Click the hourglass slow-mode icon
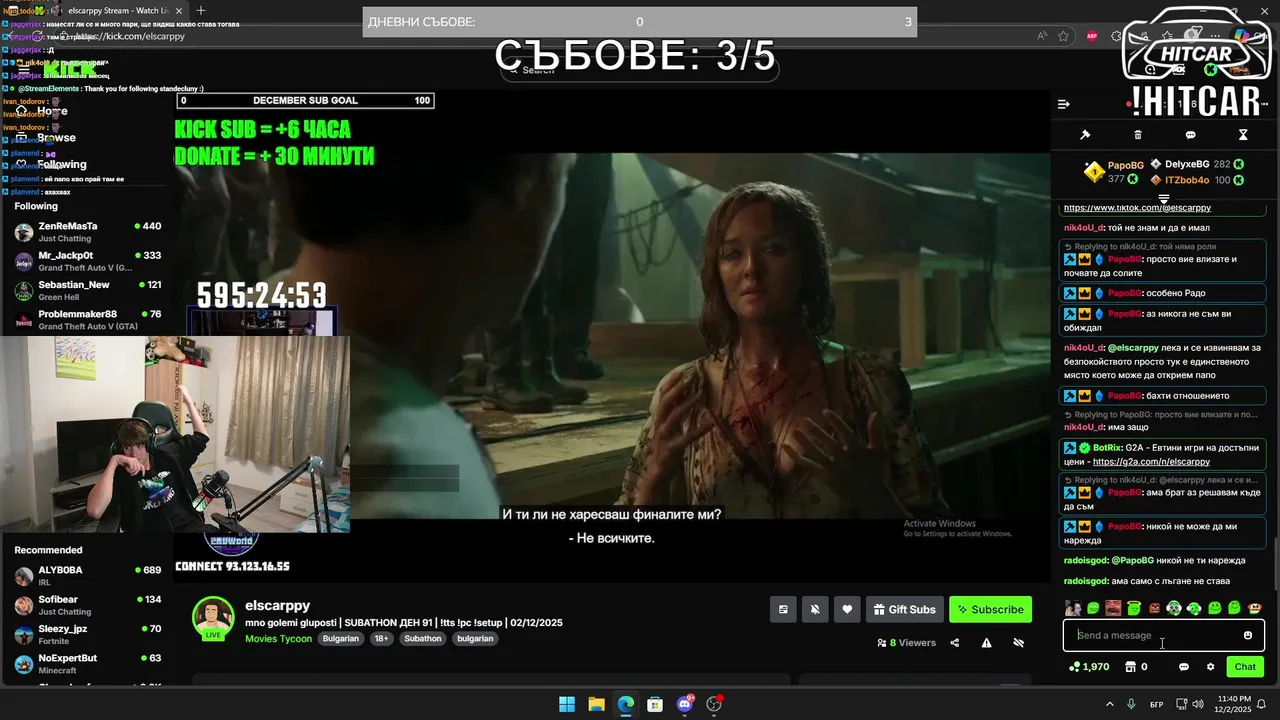 (1243, 135)
